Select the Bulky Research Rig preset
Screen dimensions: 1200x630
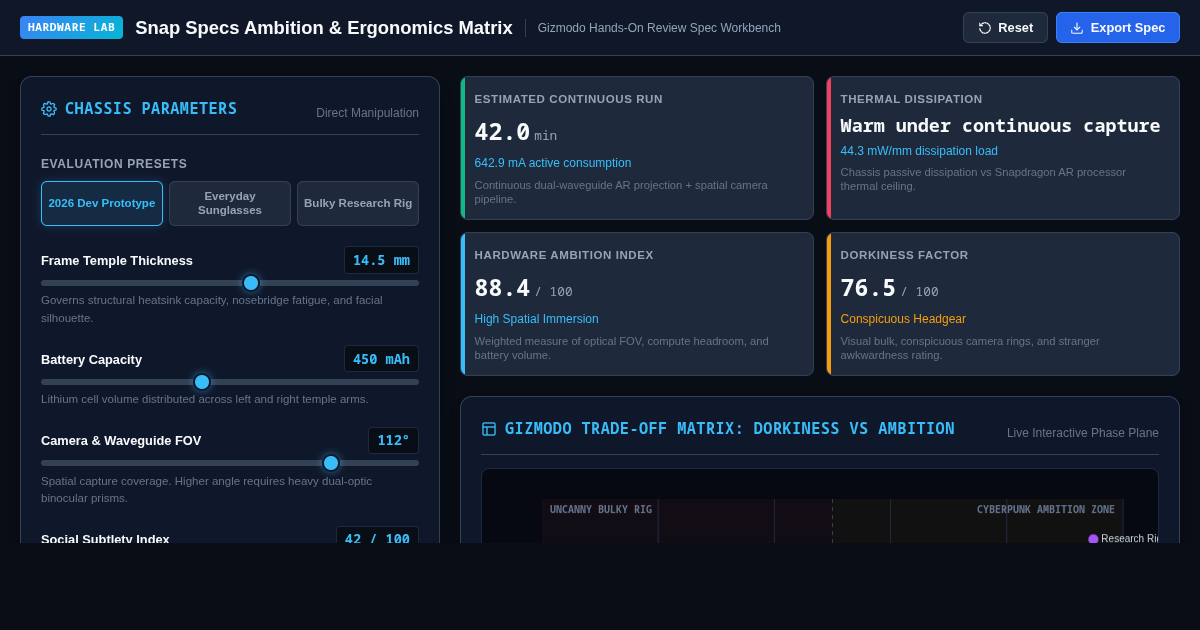(x=358, y=203)
